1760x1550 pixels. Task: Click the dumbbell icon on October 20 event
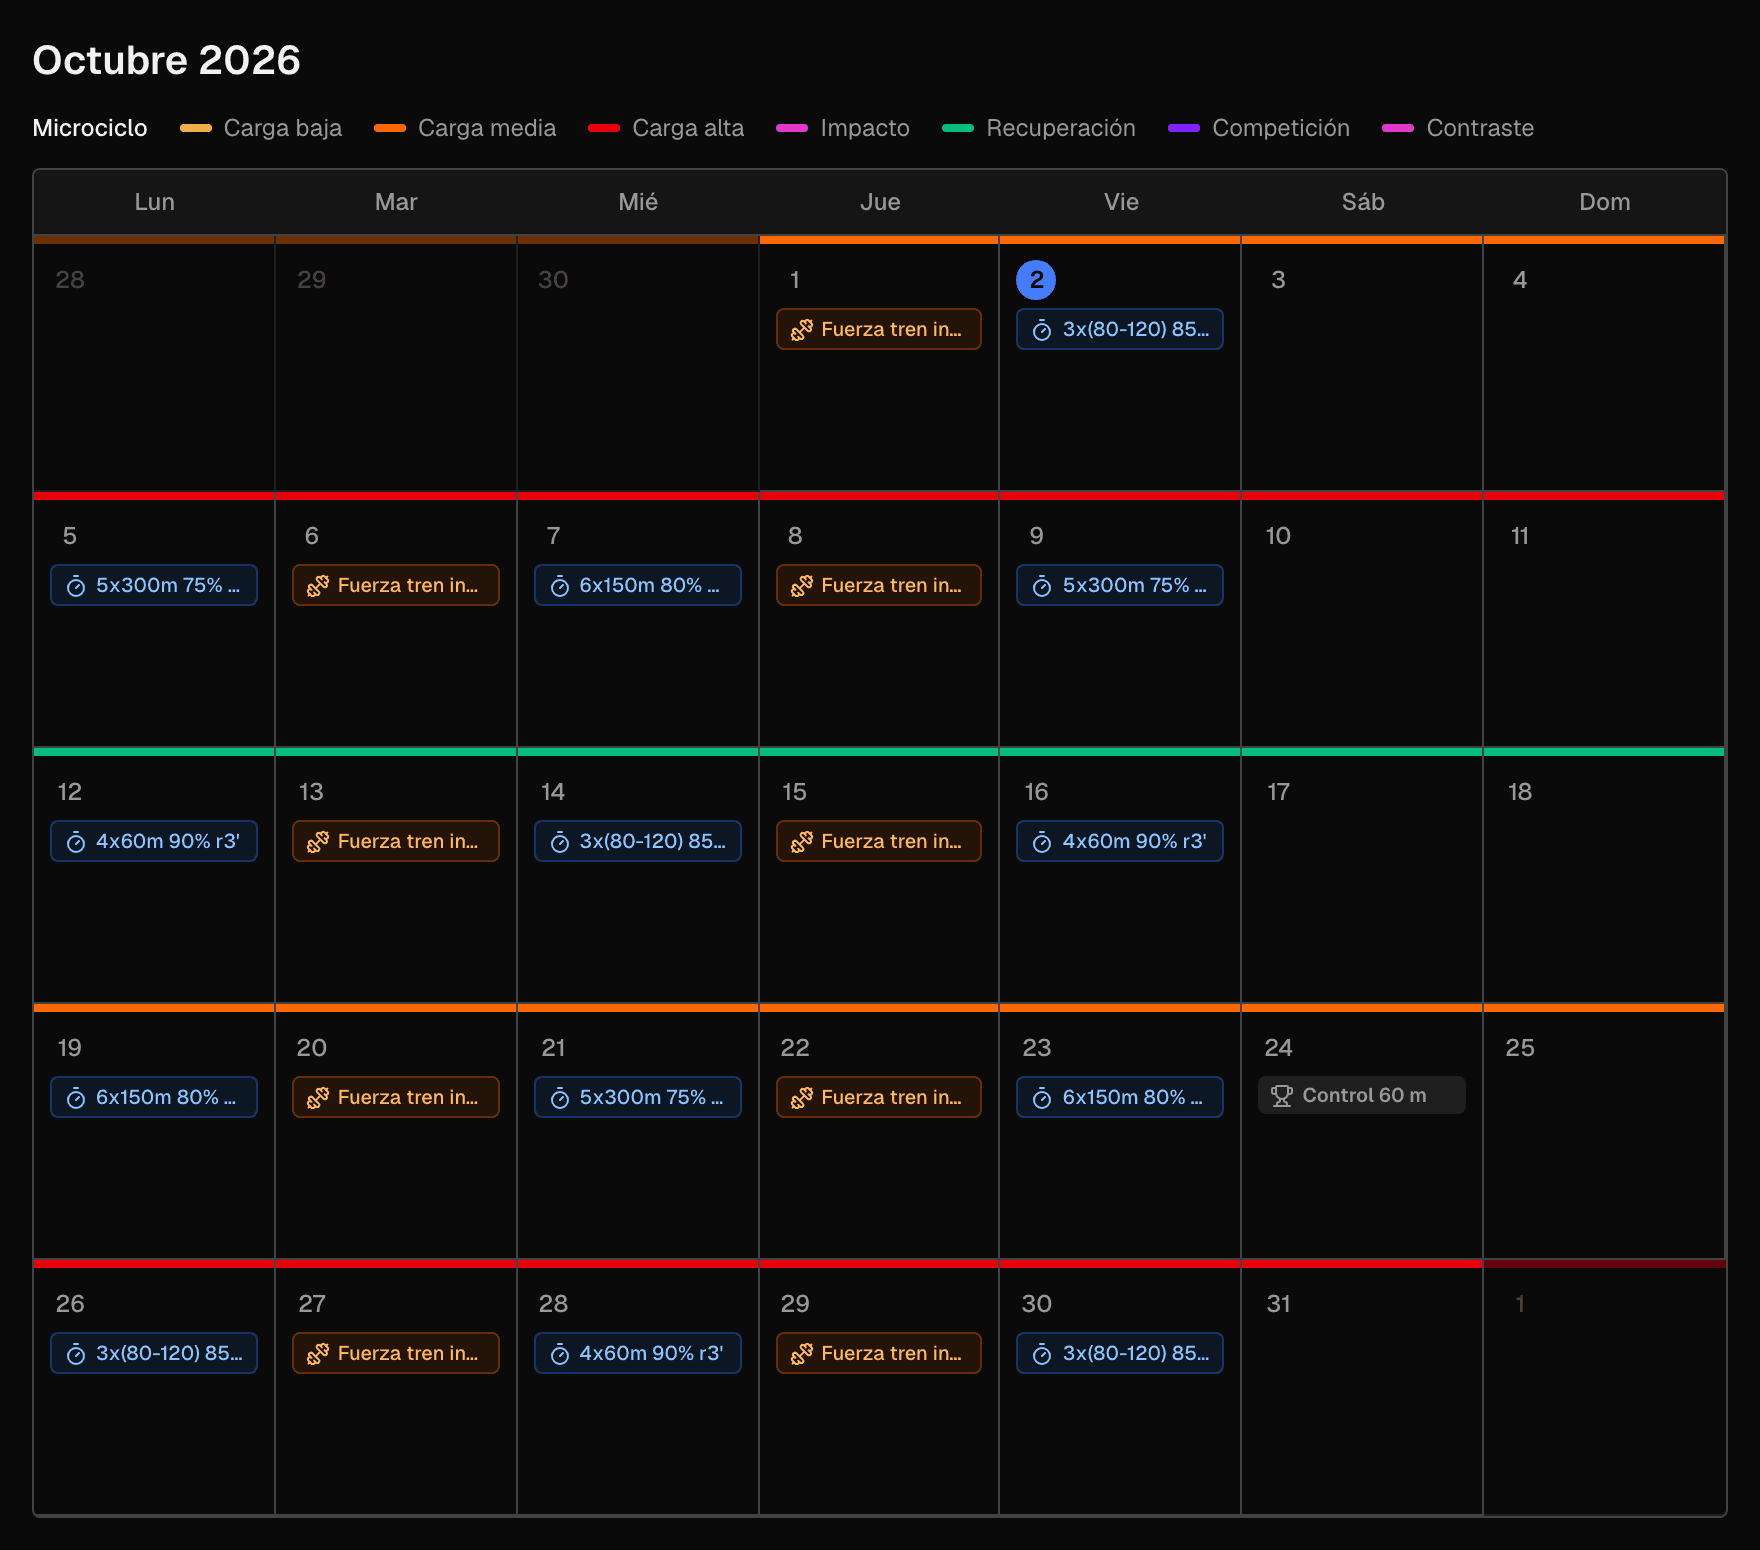[x=318, y=1098]
